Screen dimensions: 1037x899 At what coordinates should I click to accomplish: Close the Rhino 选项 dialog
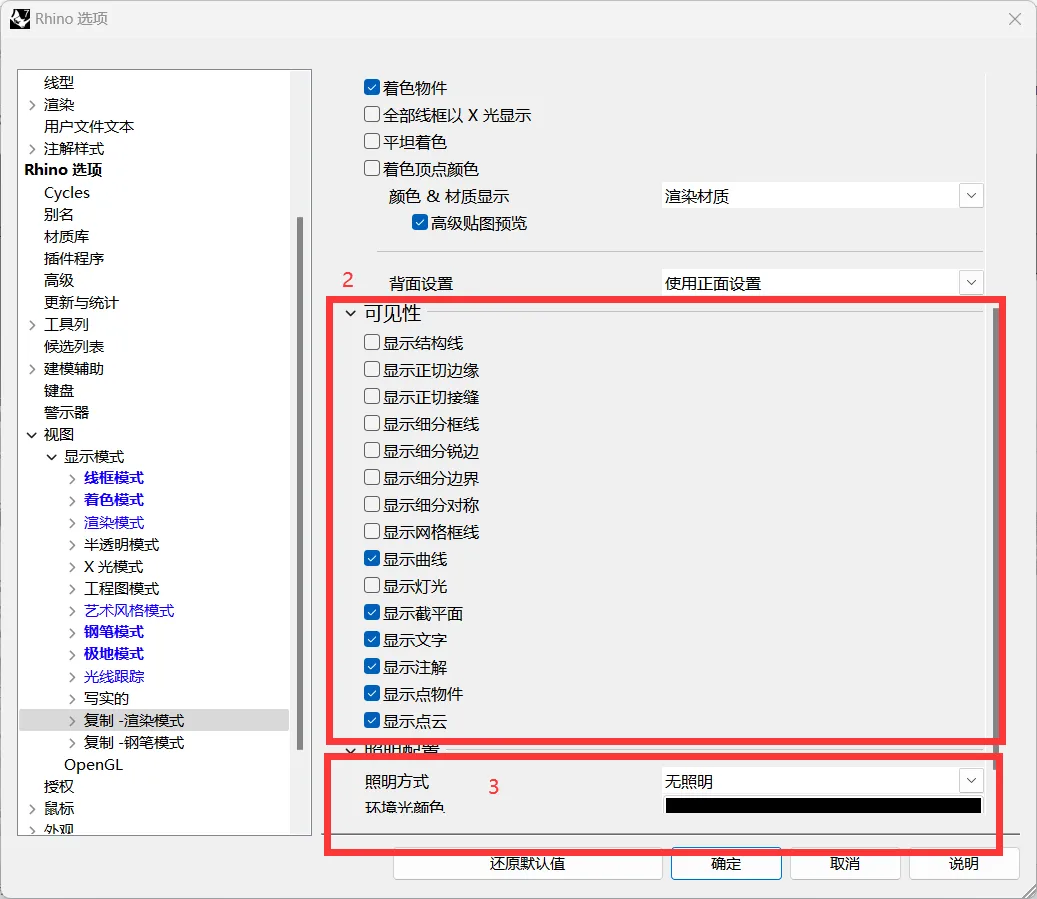click(1015, 19)
